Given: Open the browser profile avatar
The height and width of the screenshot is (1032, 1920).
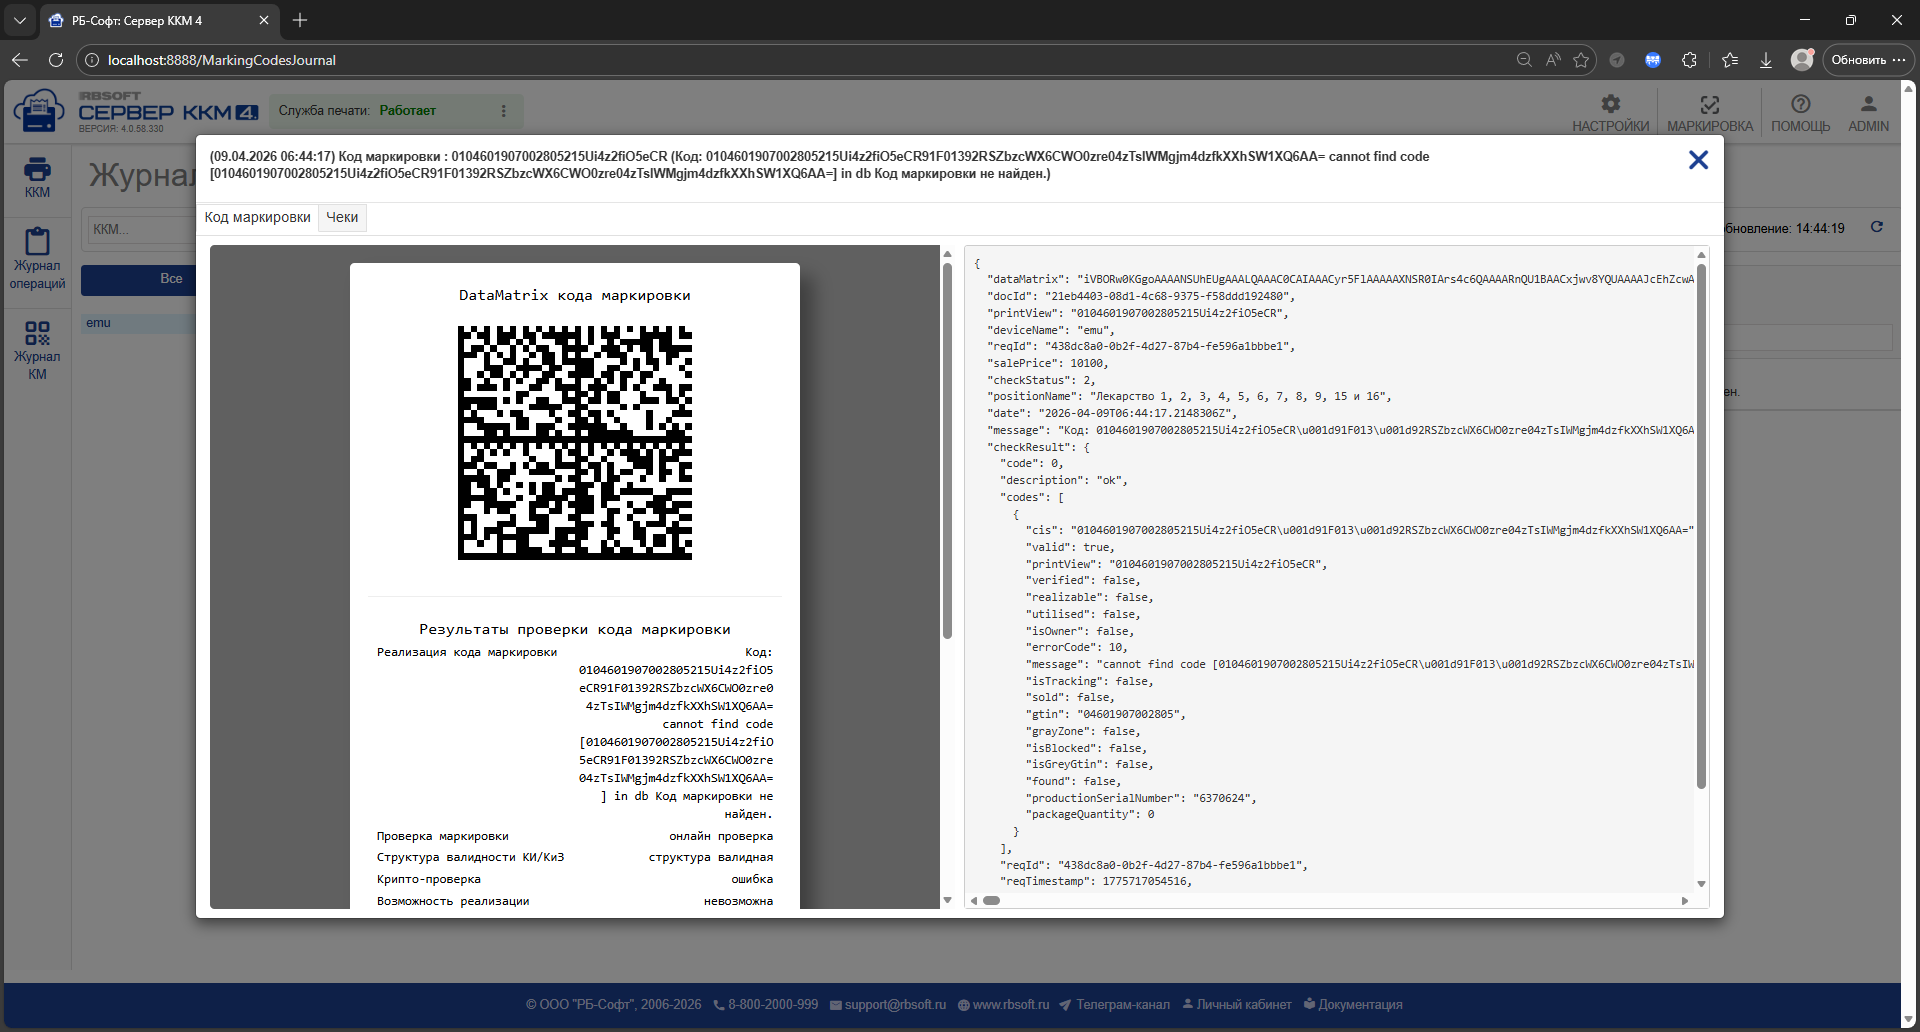Looking at the screenshot, I should tap(1802, 60).
